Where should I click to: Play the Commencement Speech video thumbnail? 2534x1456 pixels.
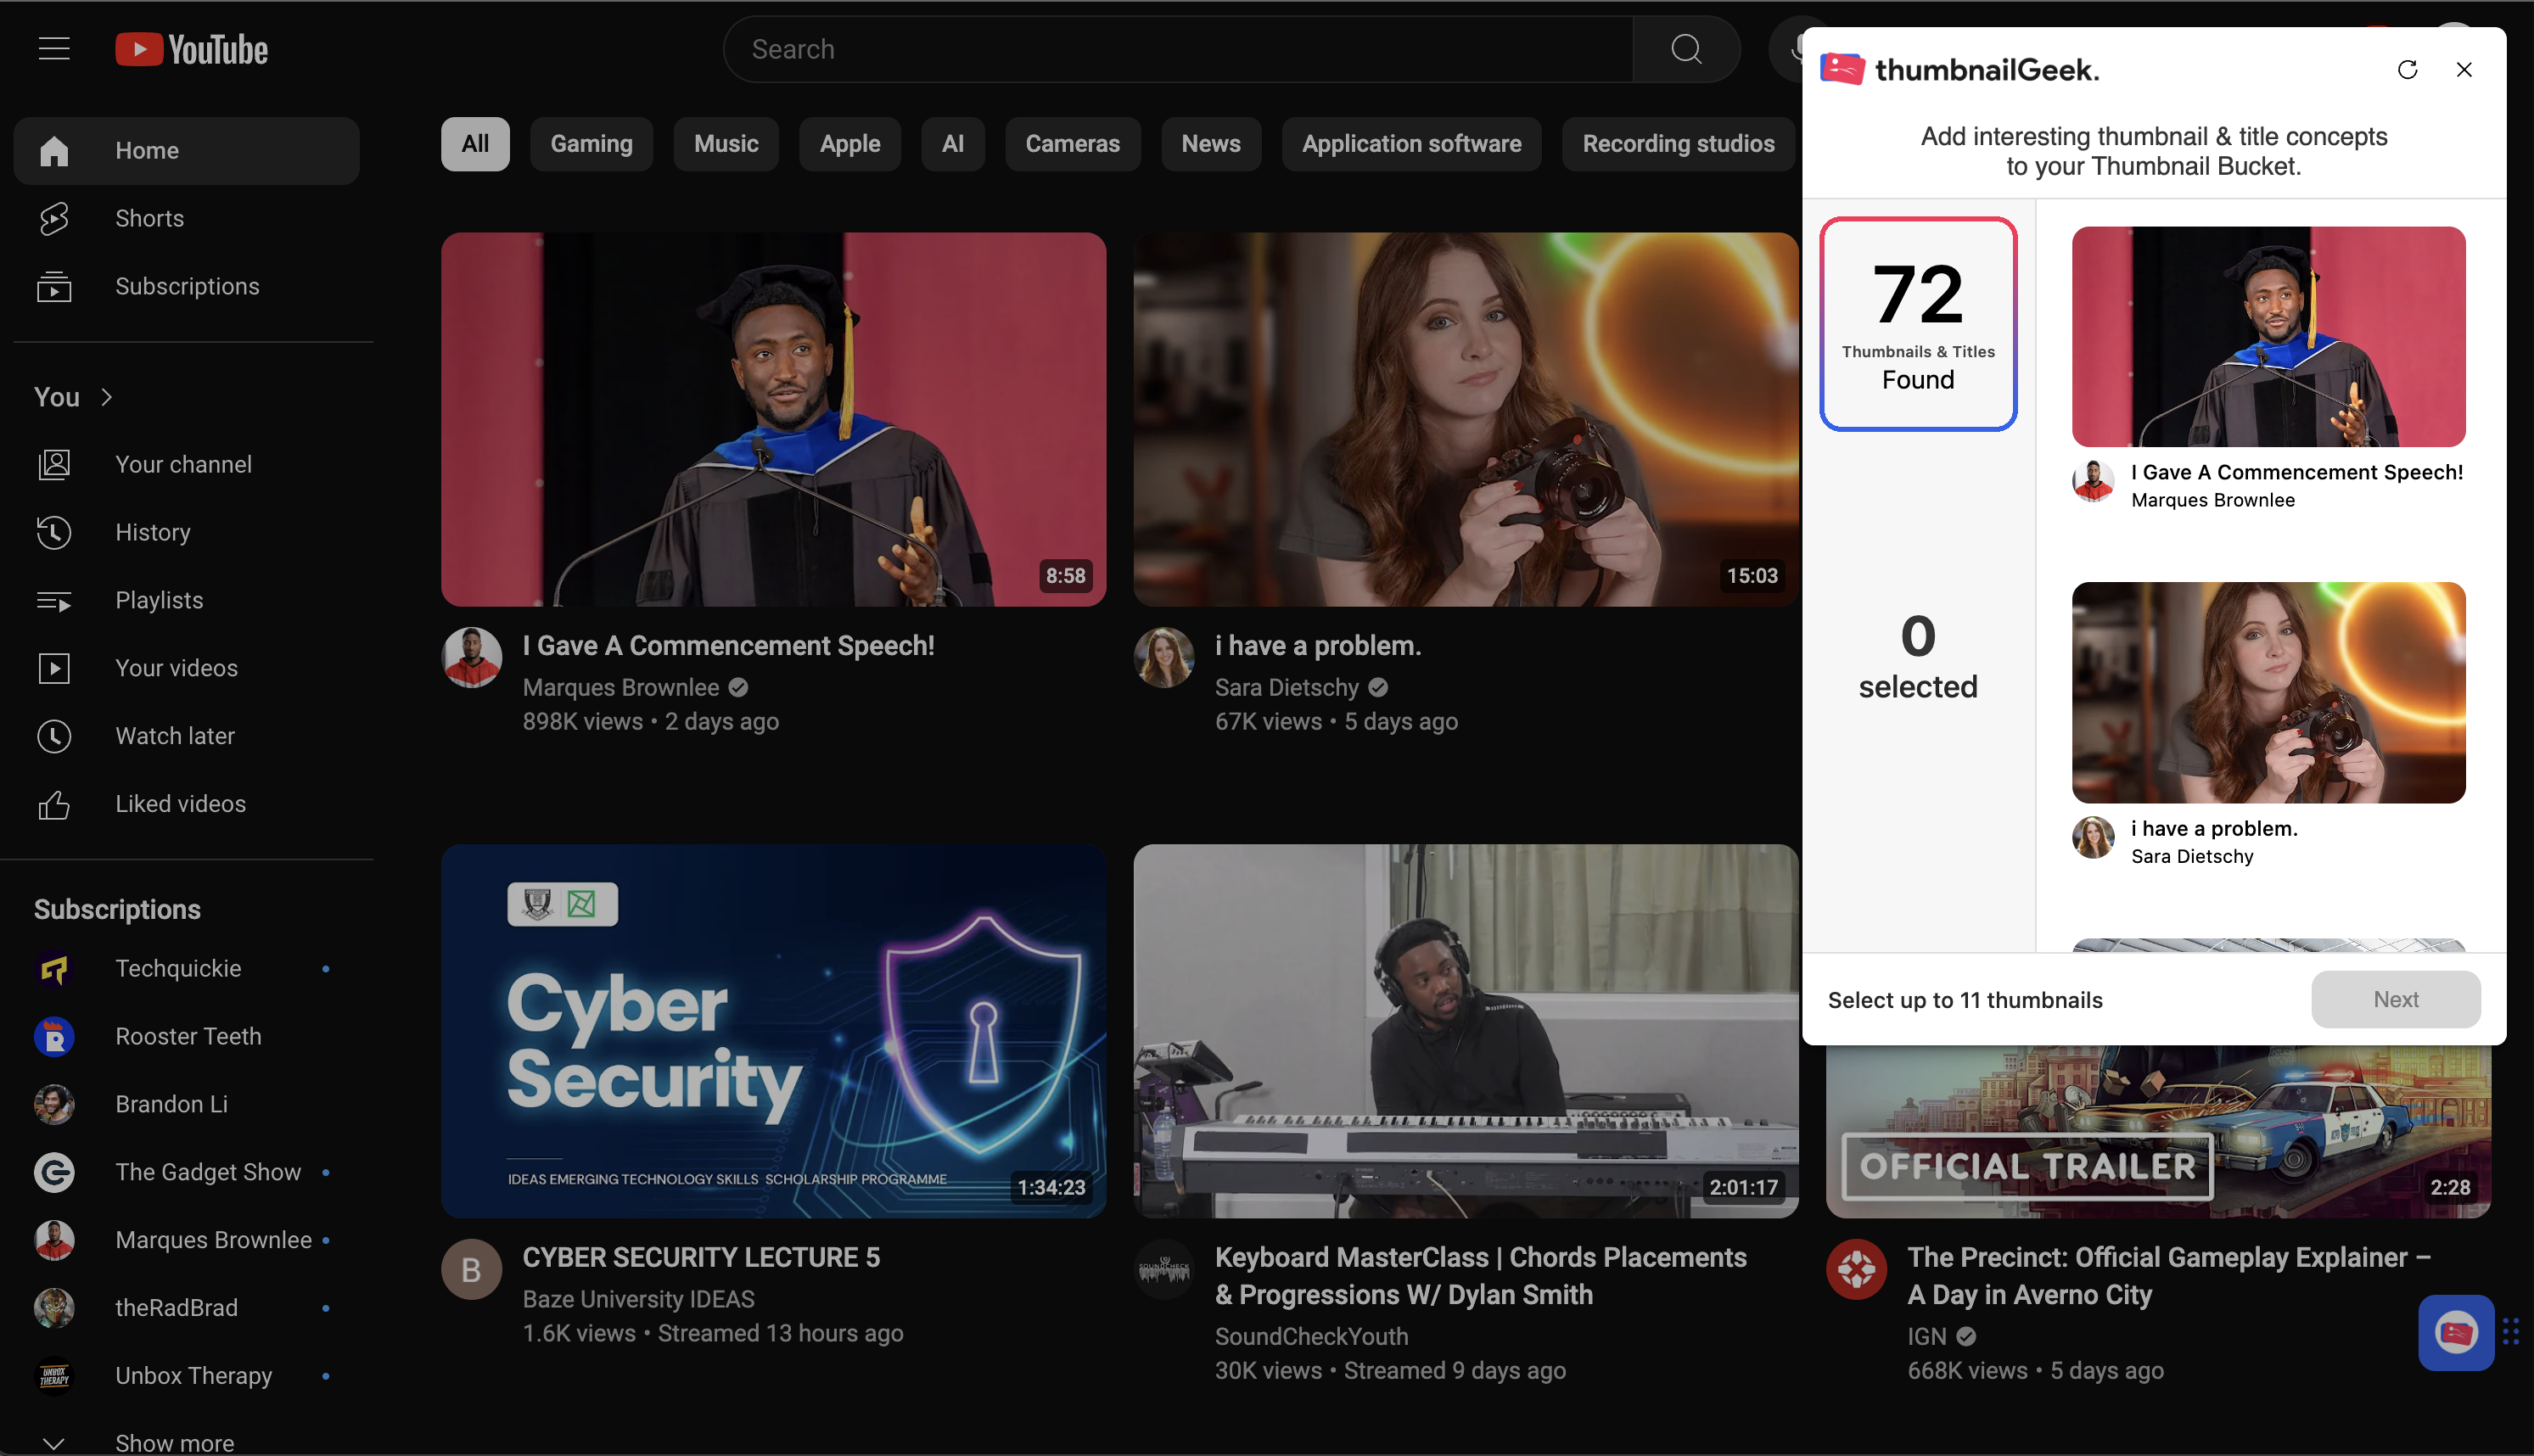[773, 419]
